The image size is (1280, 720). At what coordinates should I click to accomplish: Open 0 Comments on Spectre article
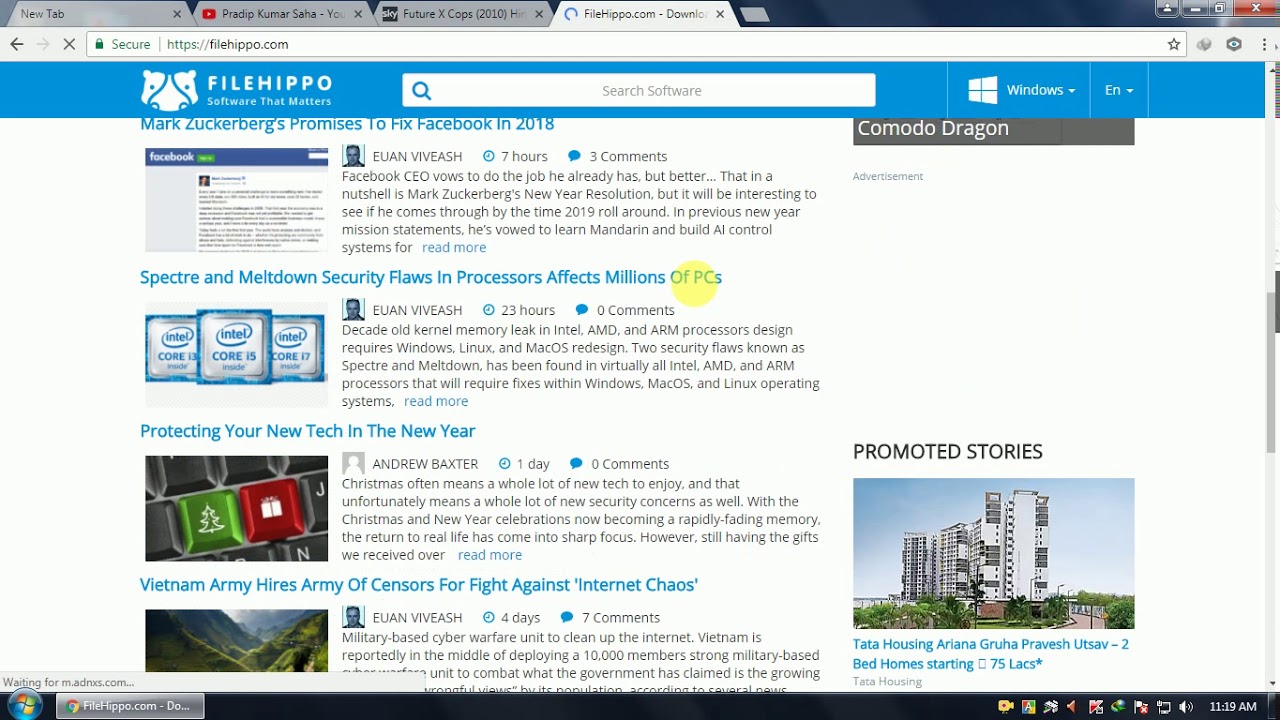coord(636,310)
